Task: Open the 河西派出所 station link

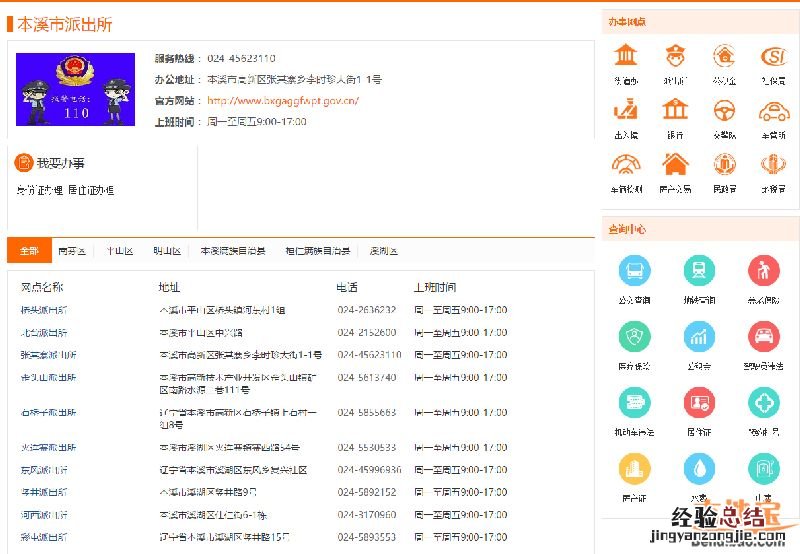Action: [x=44, y=515]
